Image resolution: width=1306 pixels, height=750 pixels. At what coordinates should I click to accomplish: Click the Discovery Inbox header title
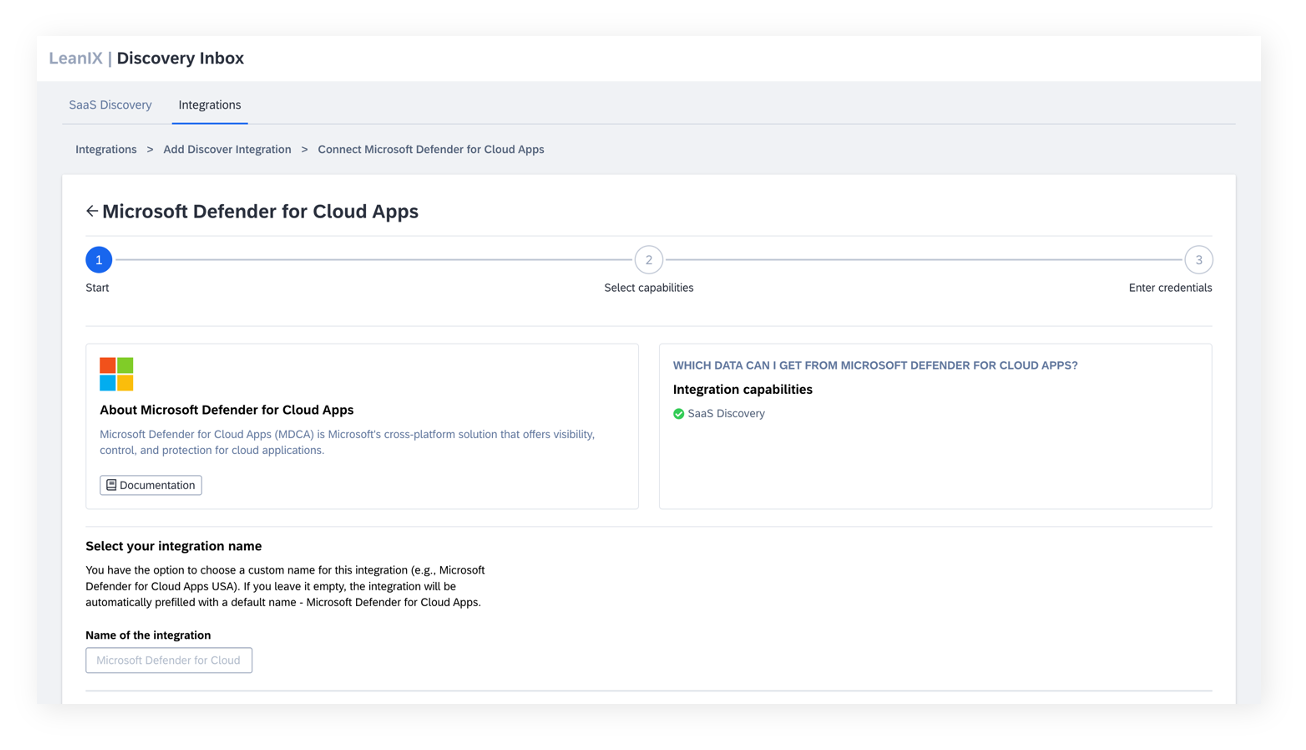[180, 58]
